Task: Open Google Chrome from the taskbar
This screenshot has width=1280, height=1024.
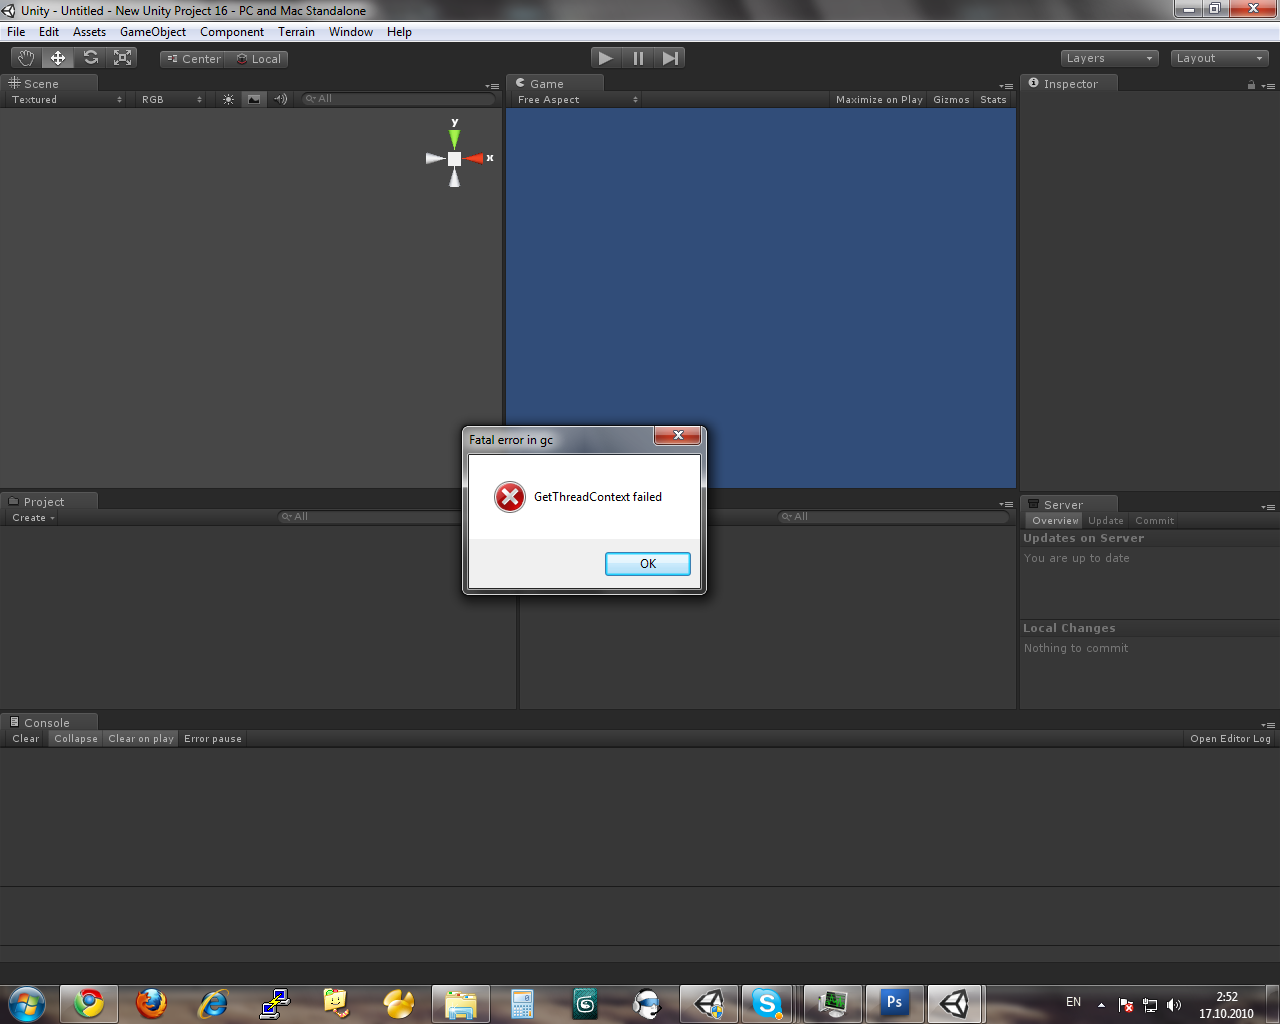Action: coord(89,1003)
